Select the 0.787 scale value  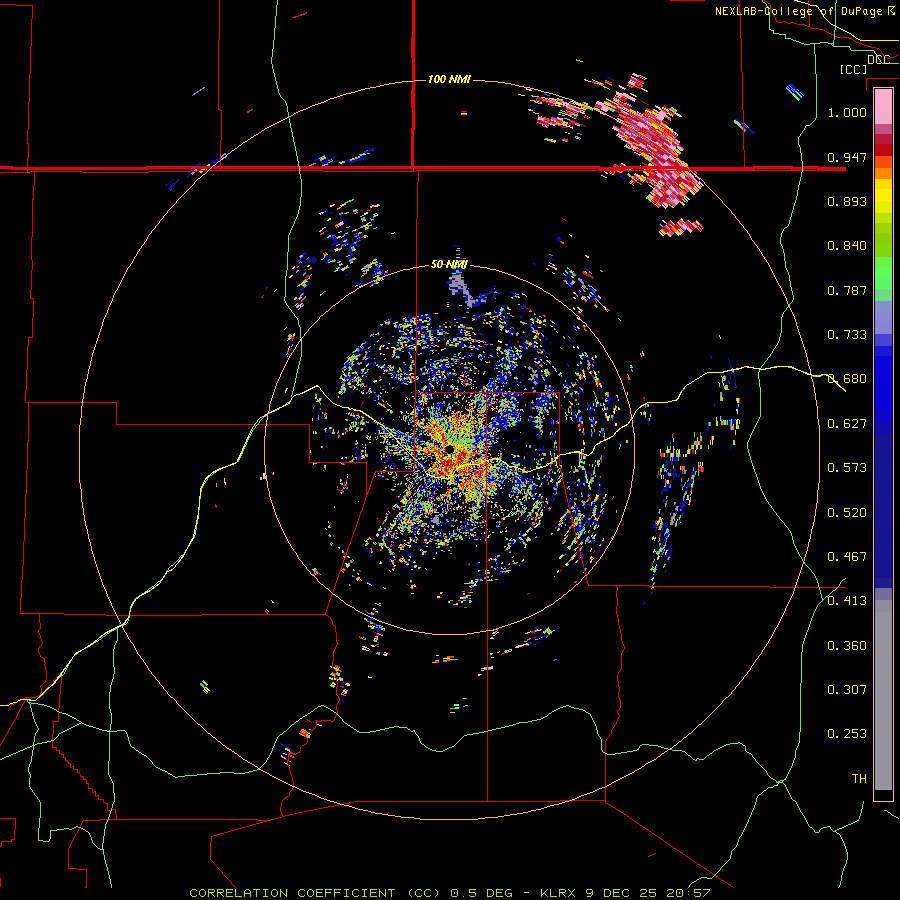tap(847, 290)
